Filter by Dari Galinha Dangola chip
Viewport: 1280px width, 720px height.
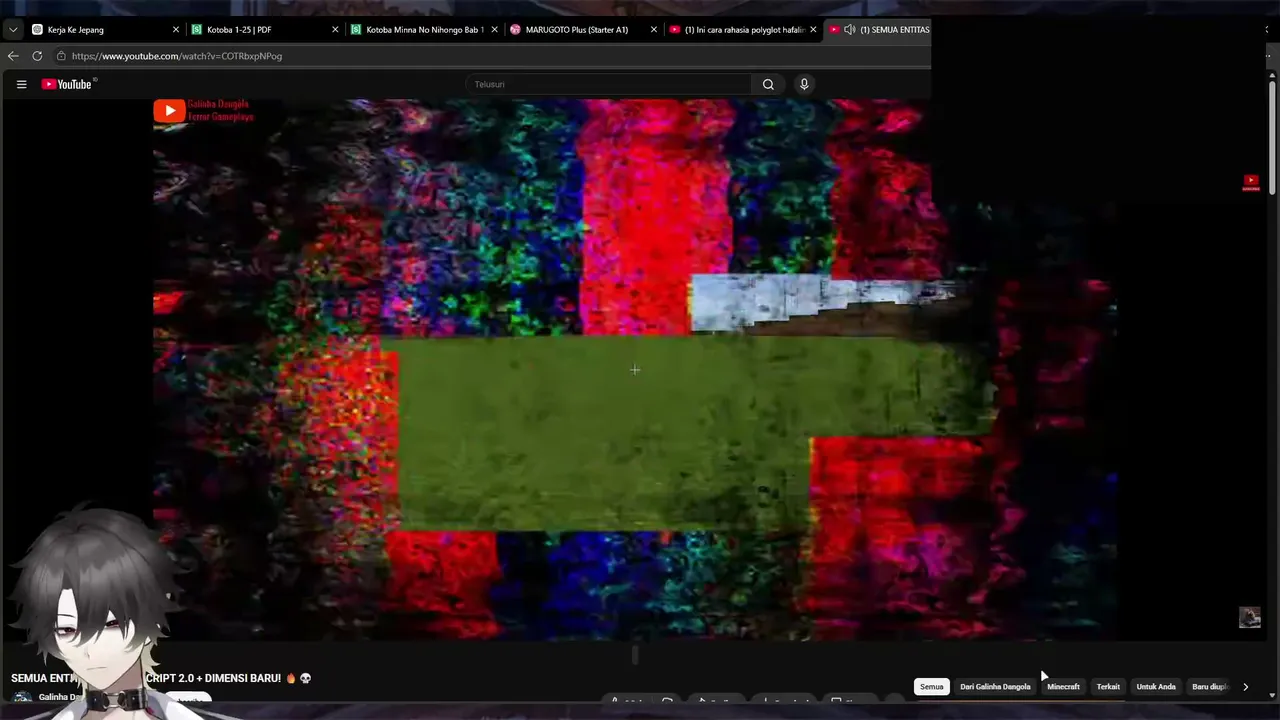point(995,687)
